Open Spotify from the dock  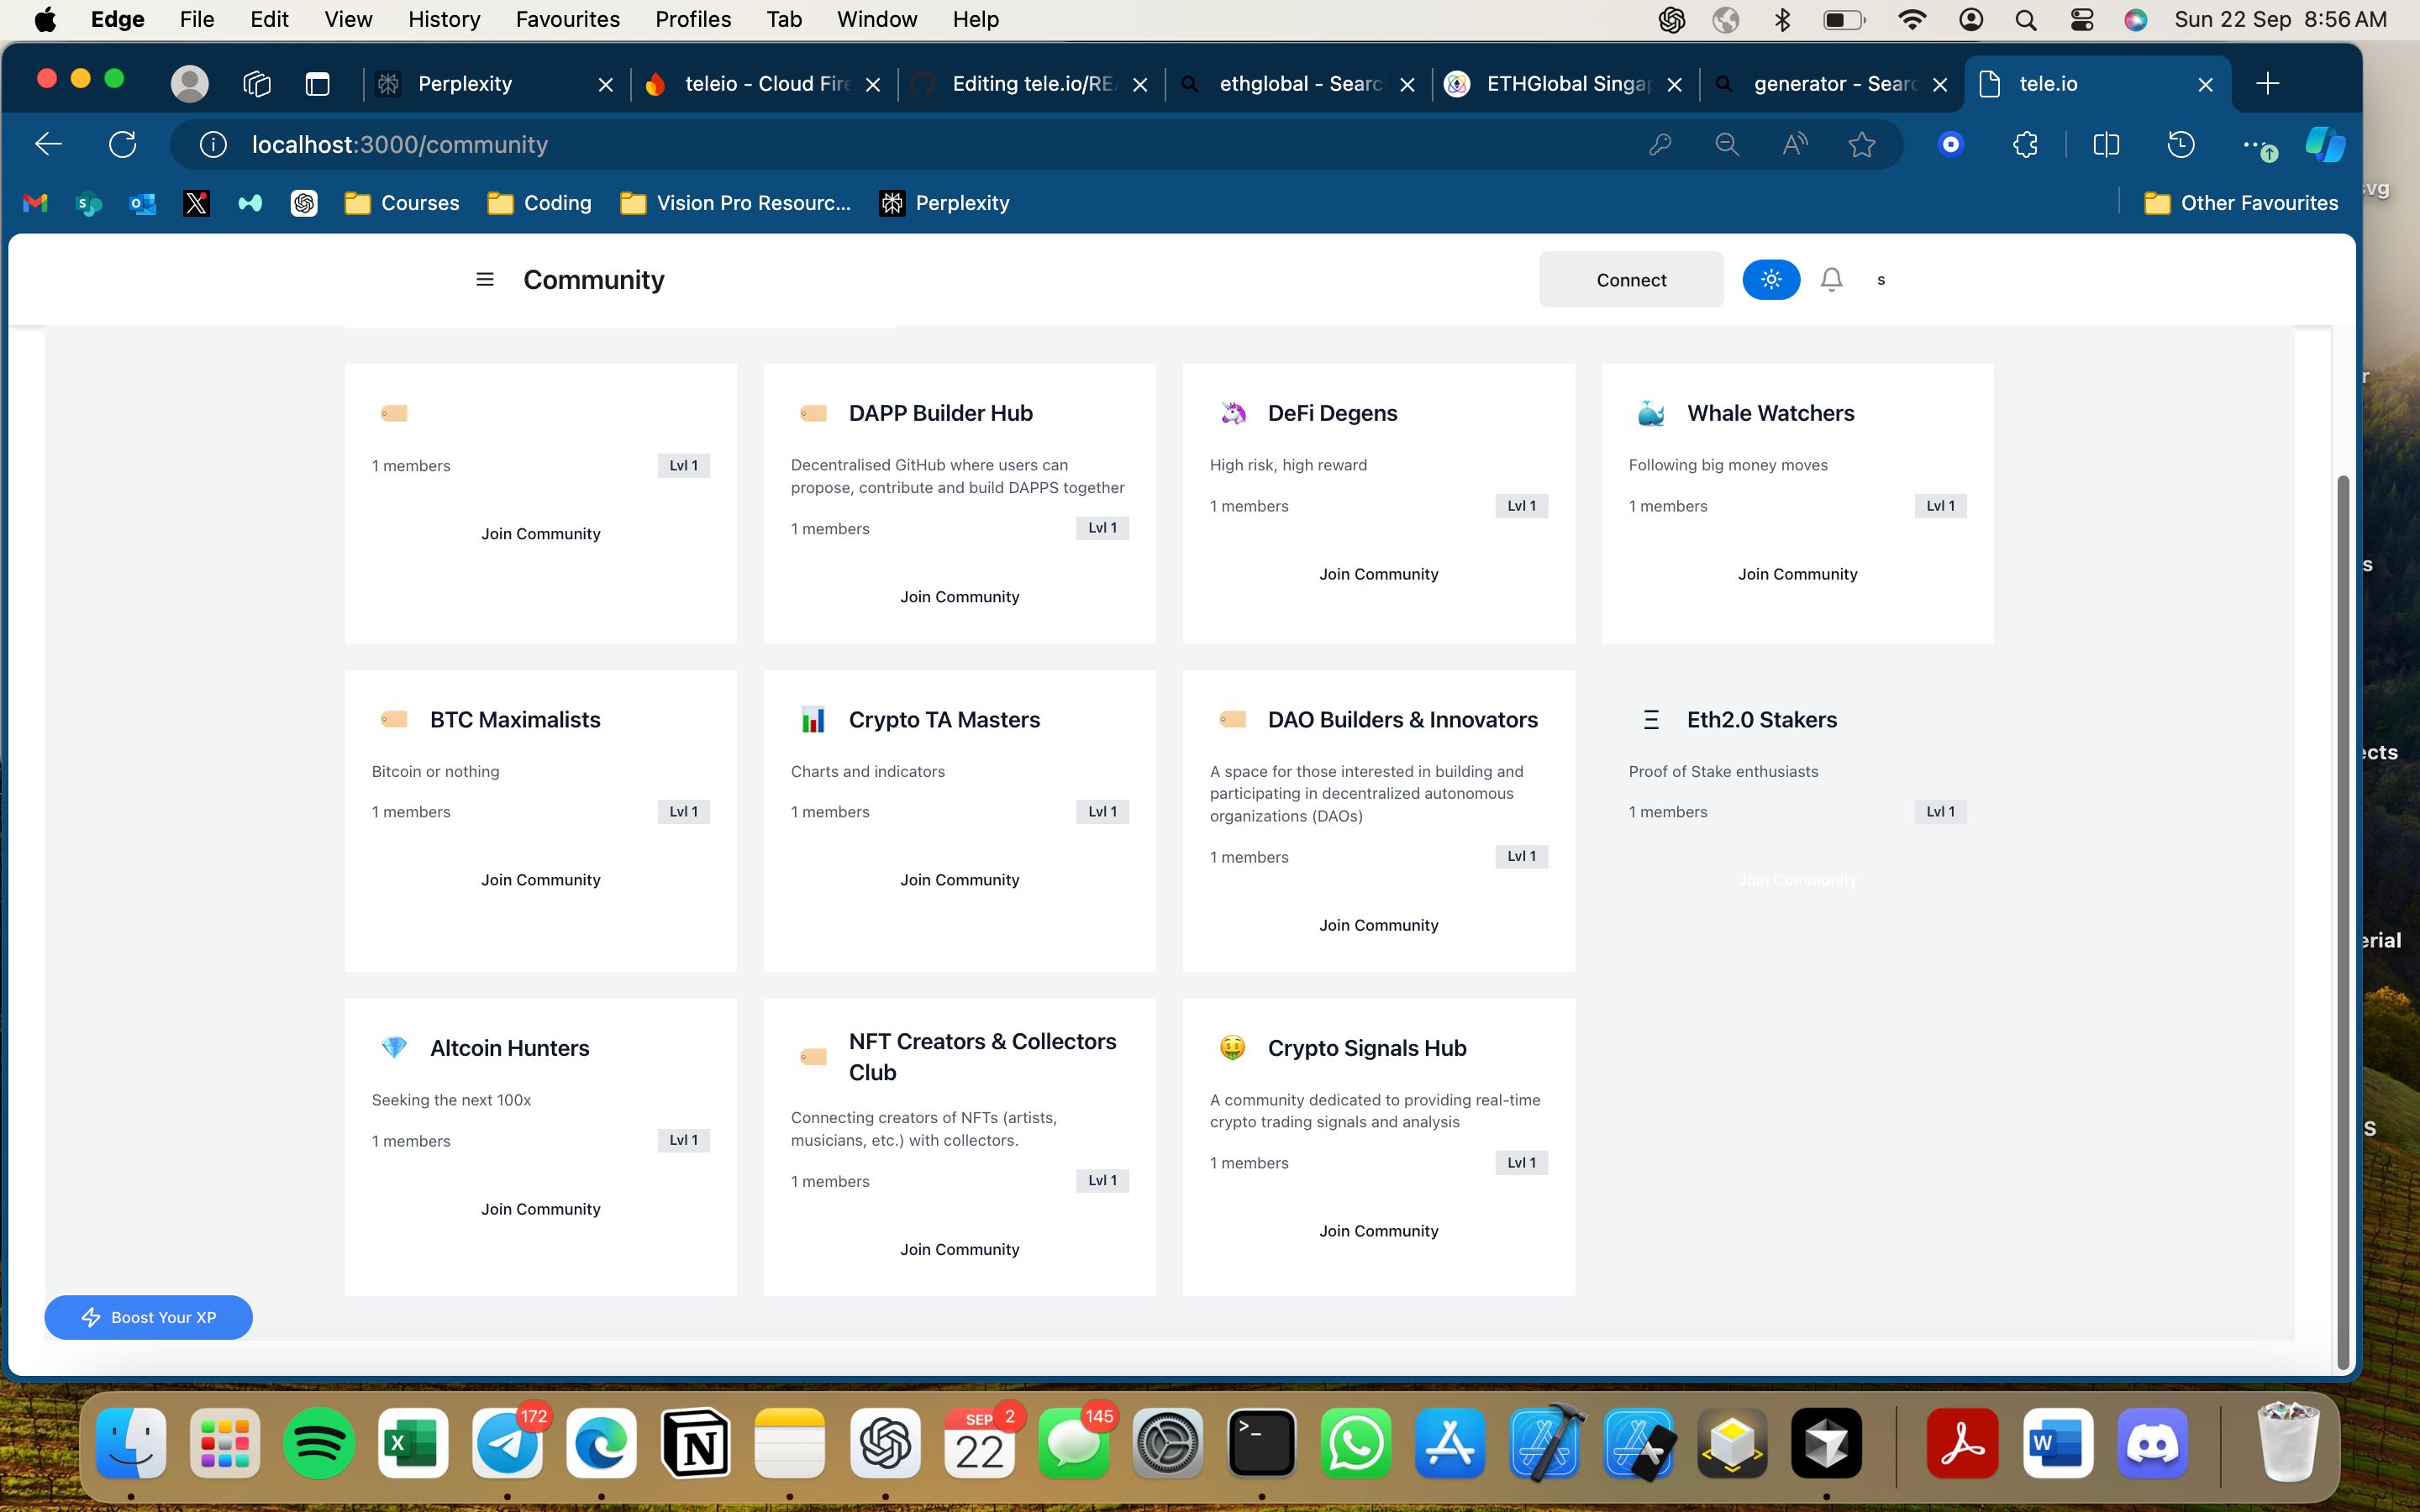click(x=318, y=1443)
